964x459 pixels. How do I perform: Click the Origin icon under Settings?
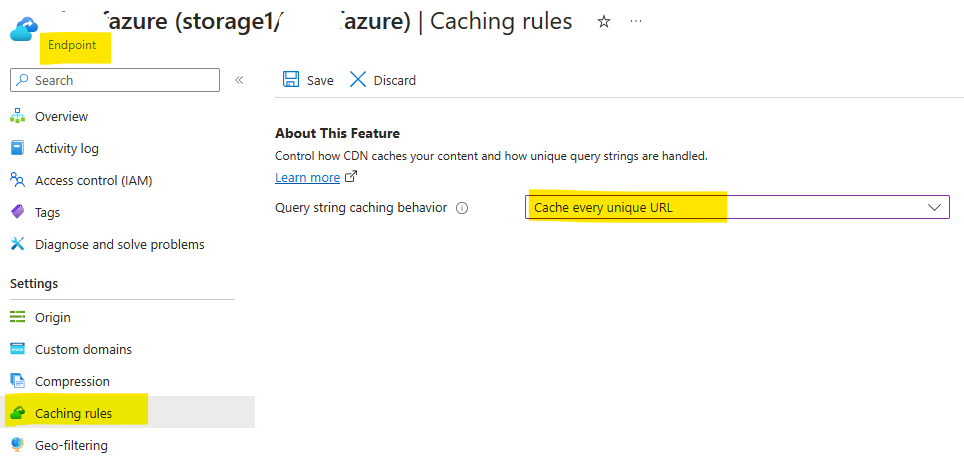click(18, 317)
